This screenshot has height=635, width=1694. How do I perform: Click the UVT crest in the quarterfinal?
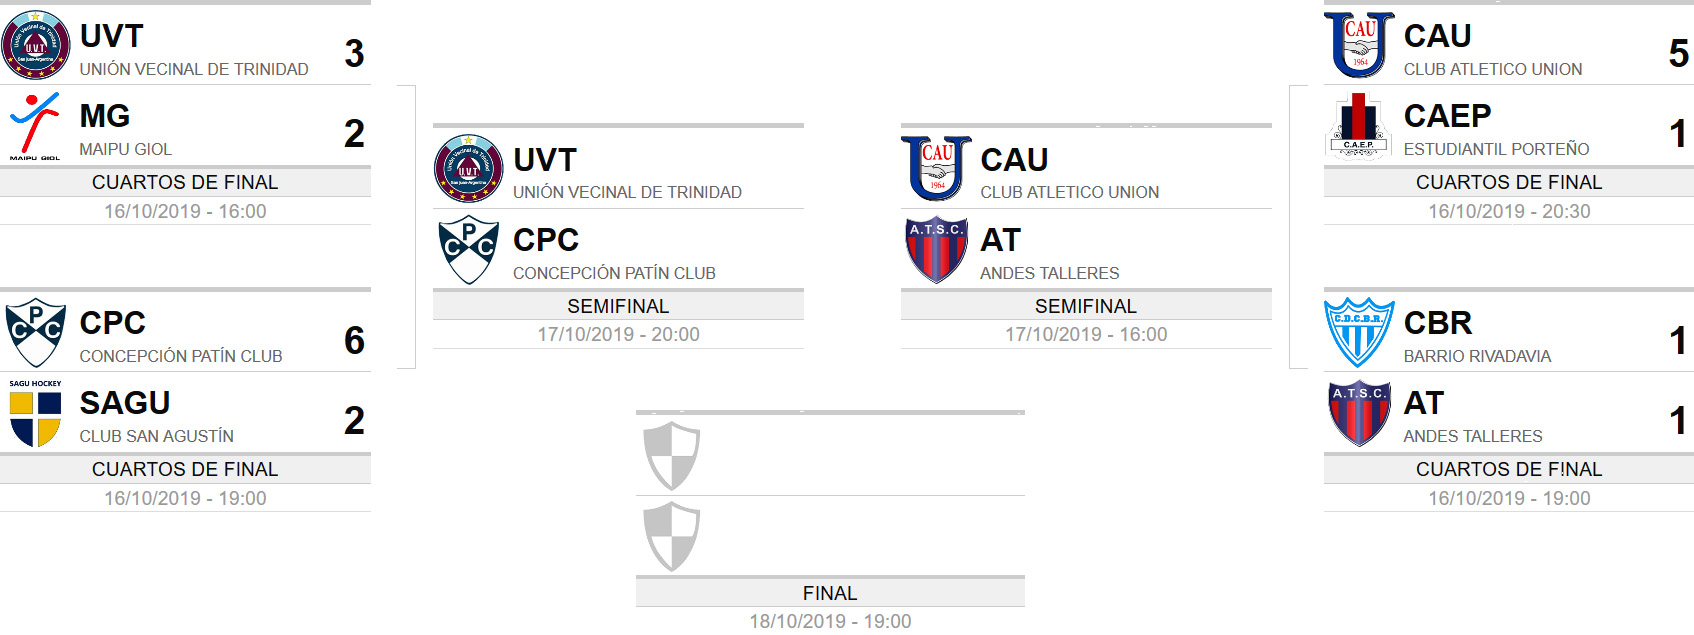click(x=36, y=45)
